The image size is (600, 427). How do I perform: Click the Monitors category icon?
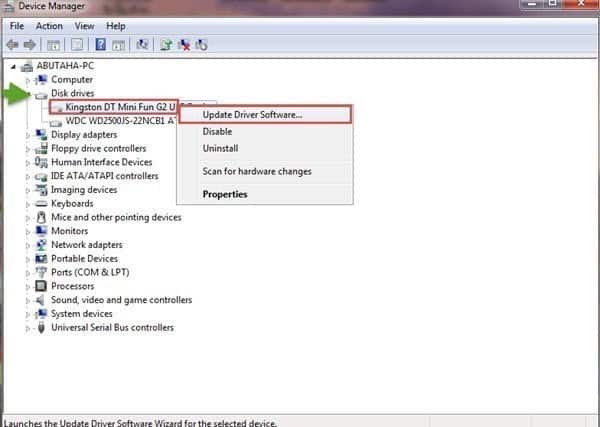(41, 231)
